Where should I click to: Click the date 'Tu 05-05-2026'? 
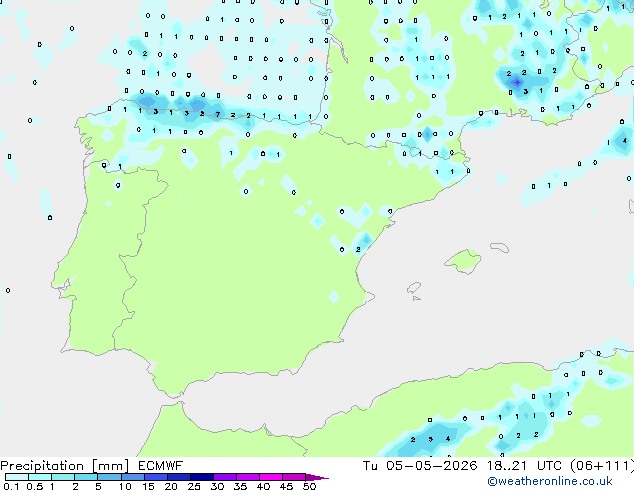(x=420, y=466)
